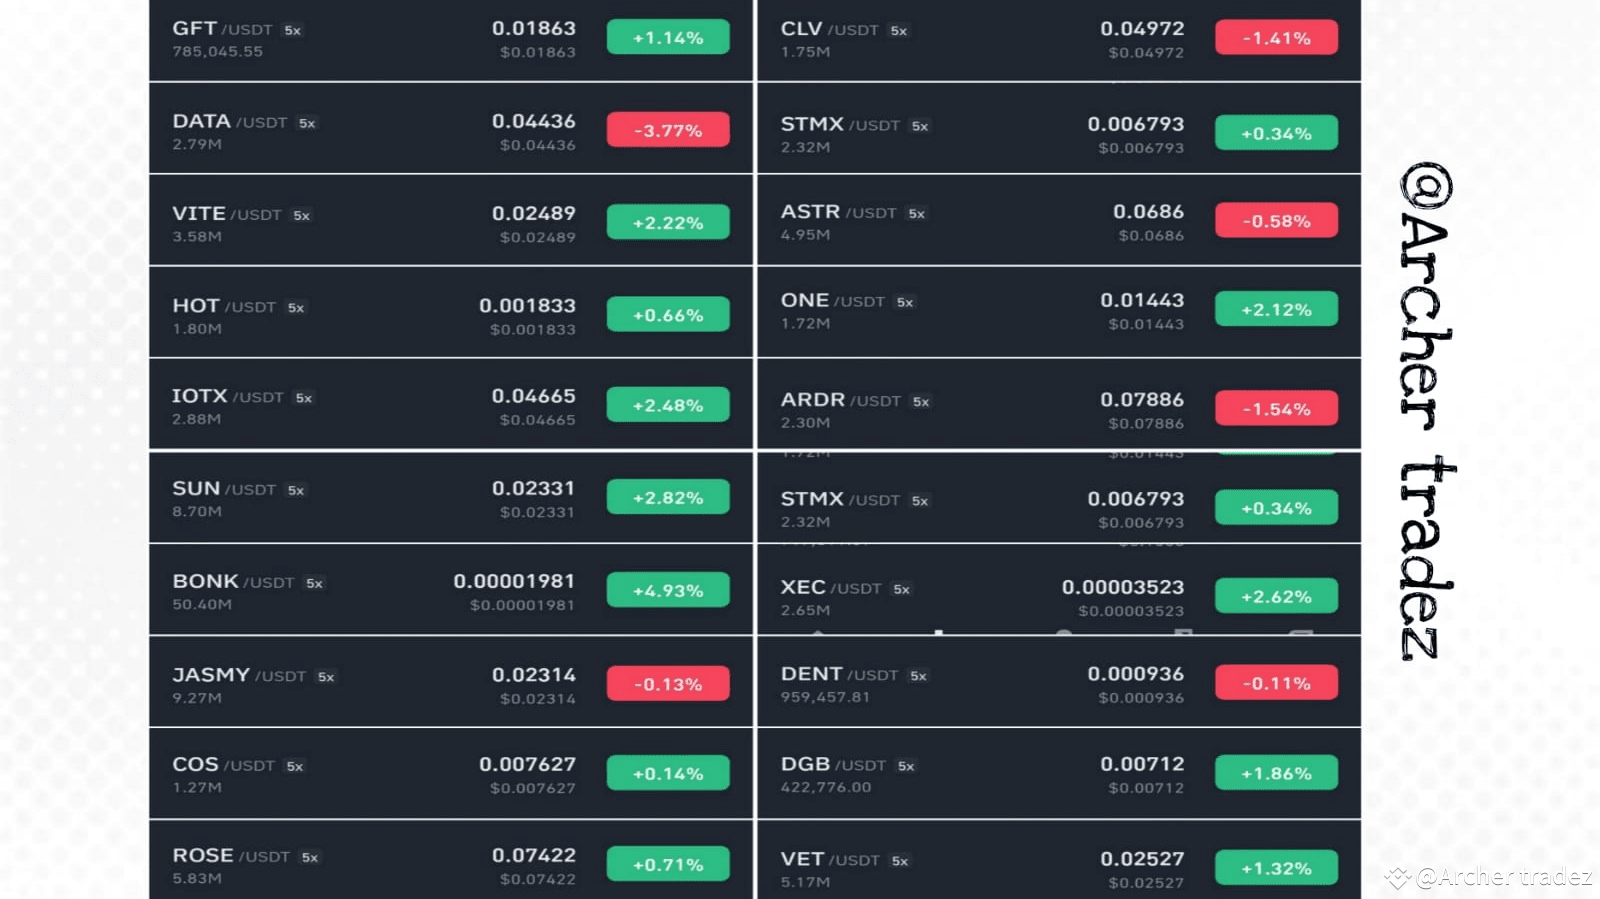Open the SUN/USDT trading pair
This screenshot has width=1600, height=899.
tap(451, 497)
